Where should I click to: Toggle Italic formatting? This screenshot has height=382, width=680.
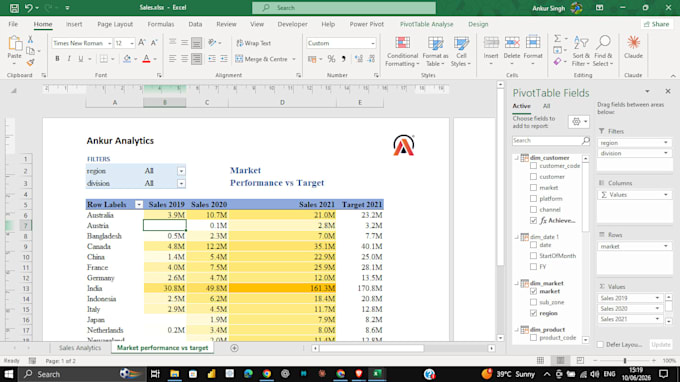69,59
